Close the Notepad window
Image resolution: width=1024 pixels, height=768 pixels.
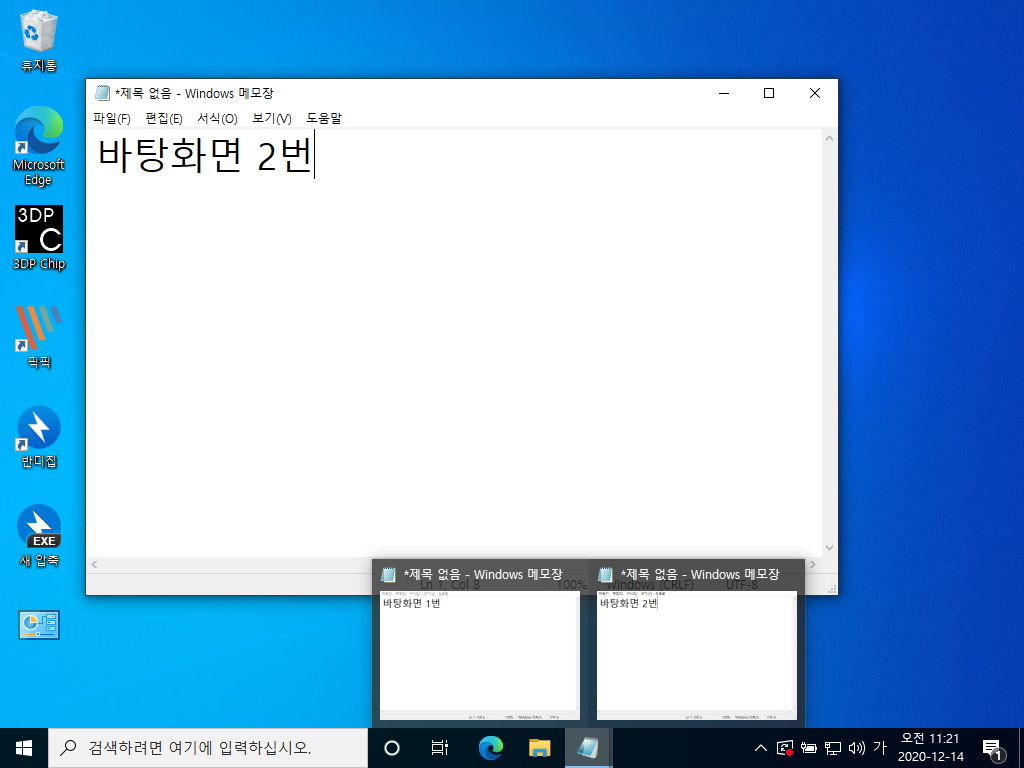pos(814,93)
